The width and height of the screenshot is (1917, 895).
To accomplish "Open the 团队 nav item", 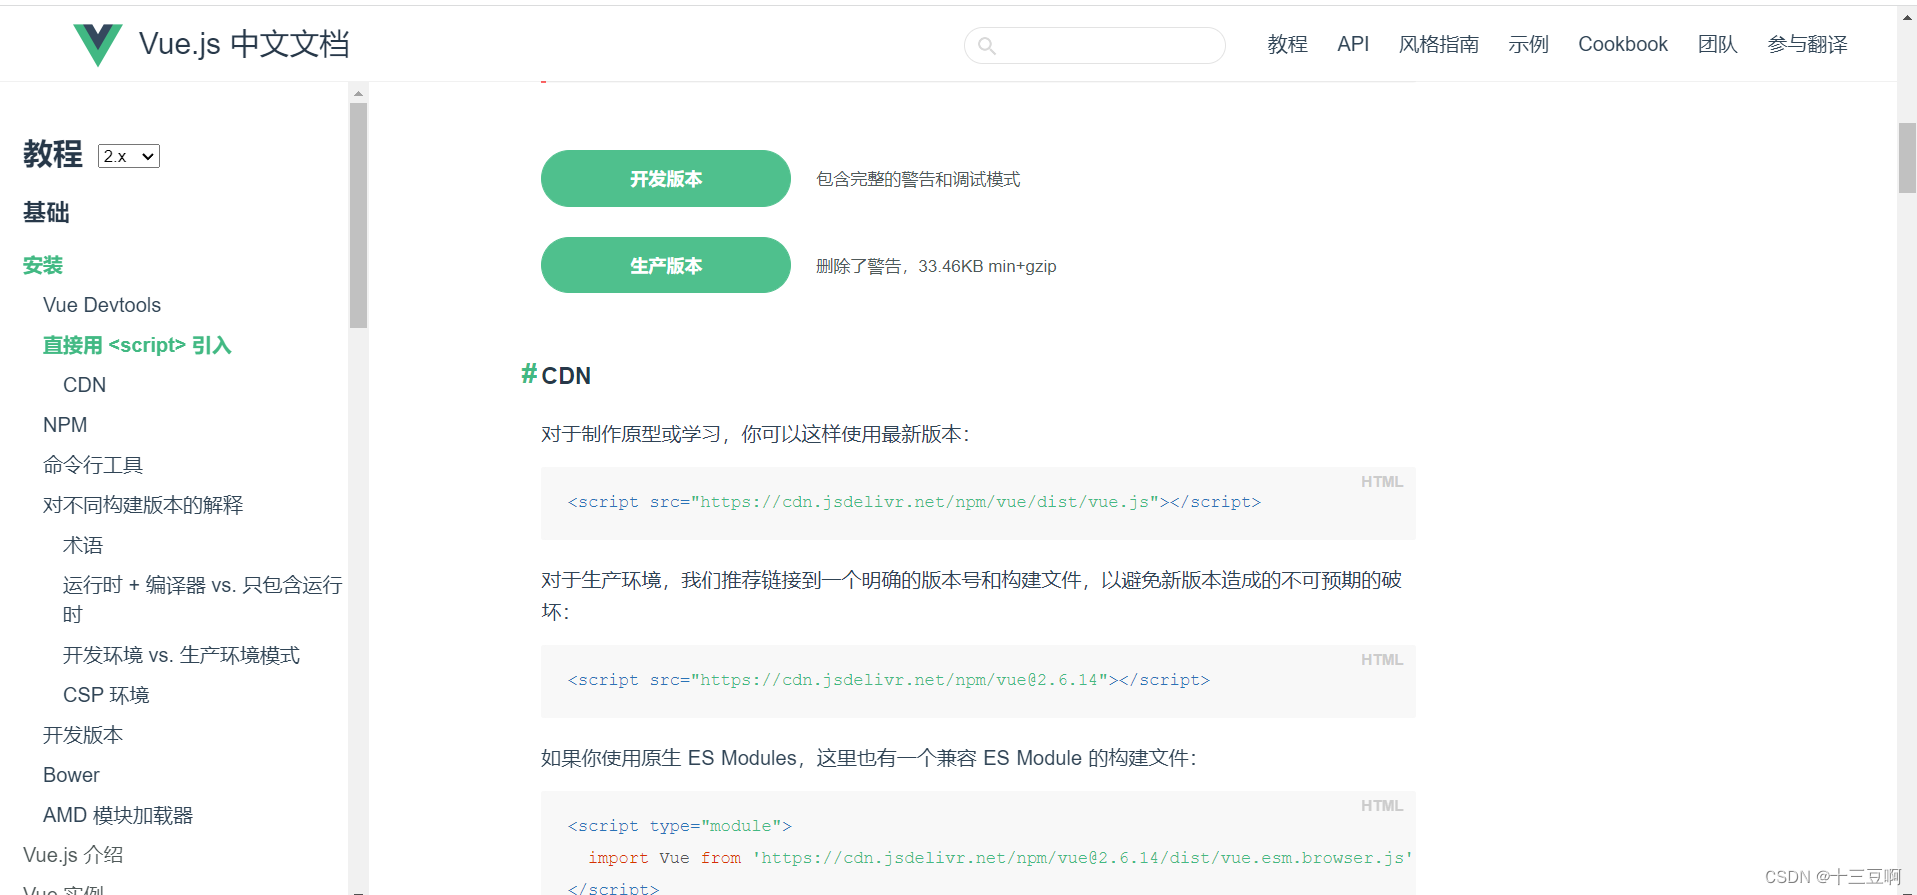I will coord(1717,44).
